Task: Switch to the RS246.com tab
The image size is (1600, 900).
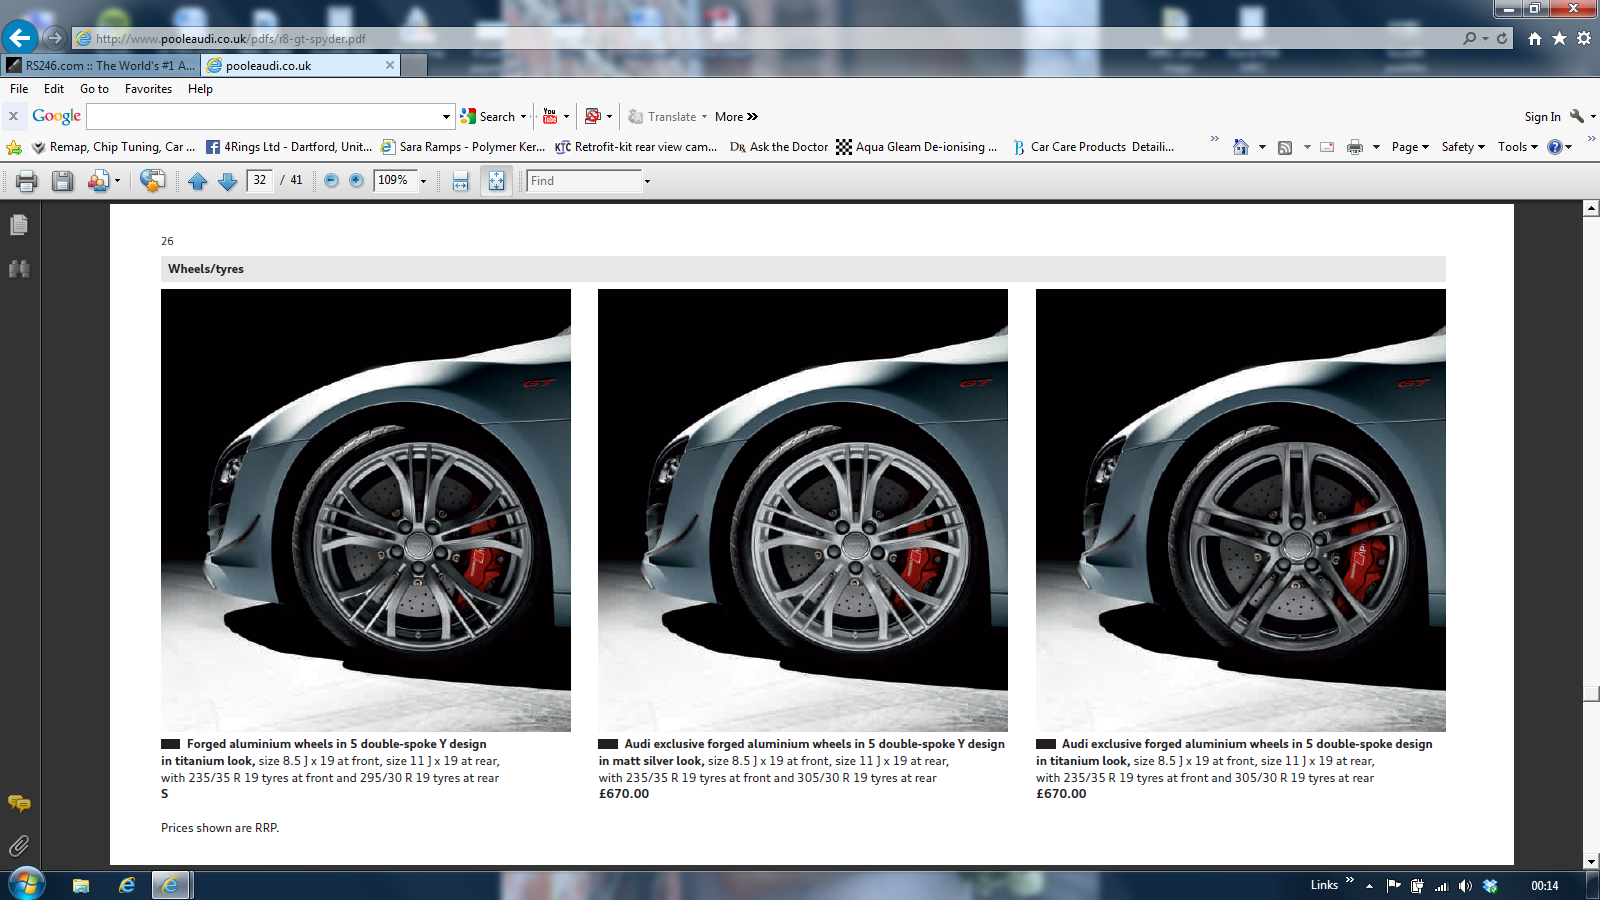Action: (102, 66)
